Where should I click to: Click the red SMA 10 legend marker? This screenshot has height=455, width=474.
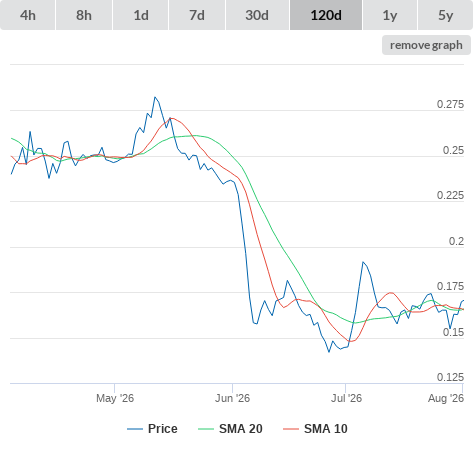pos(291,429)
